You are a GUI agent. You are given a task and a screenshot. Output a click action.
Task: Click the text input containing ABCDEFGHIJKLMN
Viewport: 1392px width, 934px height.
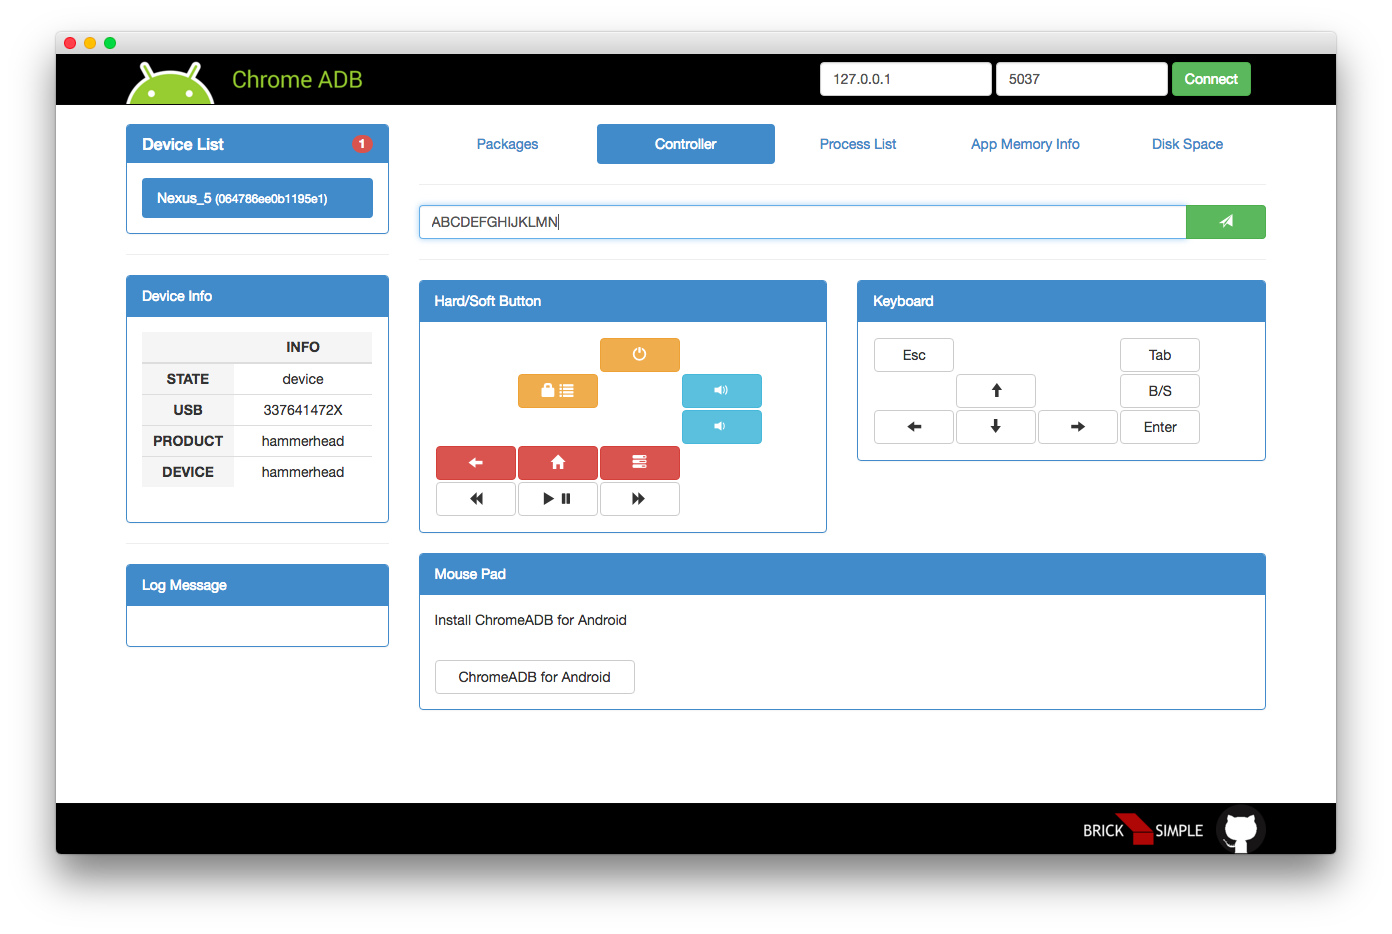pos(803,222)
